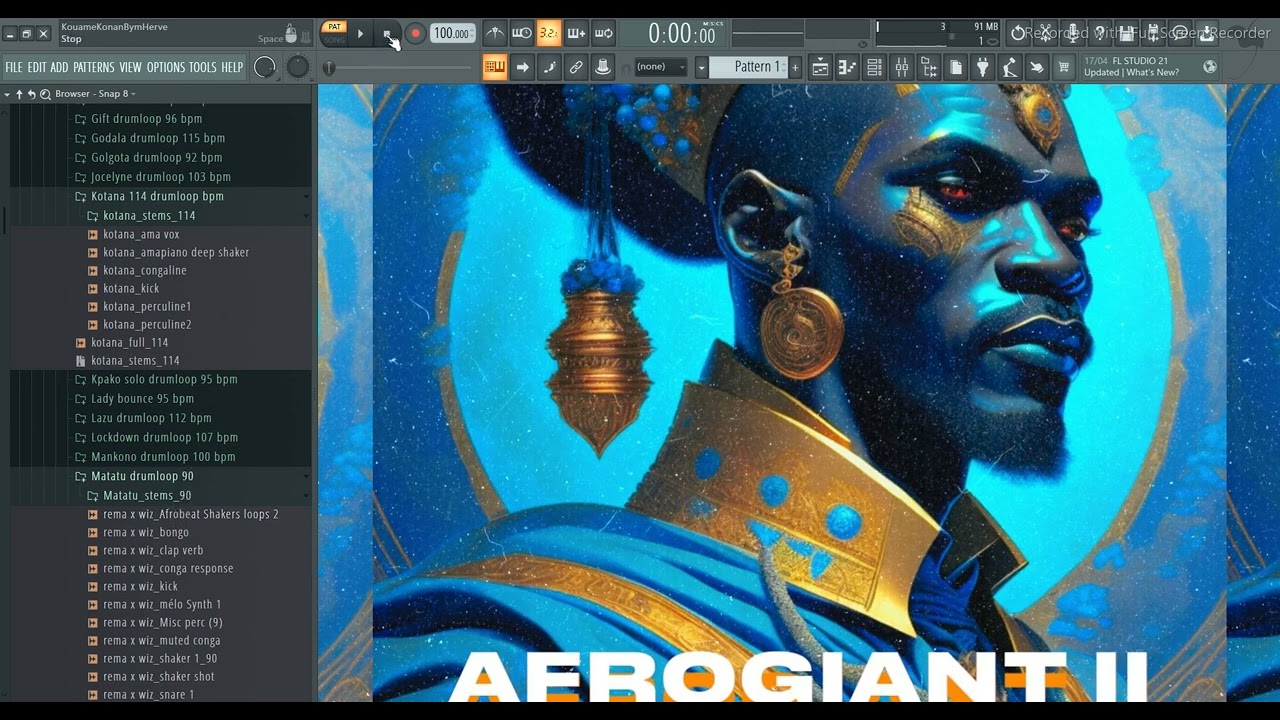Click the master volume knob
Image resolution: width=1280 pixels, height=720 pixels.
click(265, 67)
